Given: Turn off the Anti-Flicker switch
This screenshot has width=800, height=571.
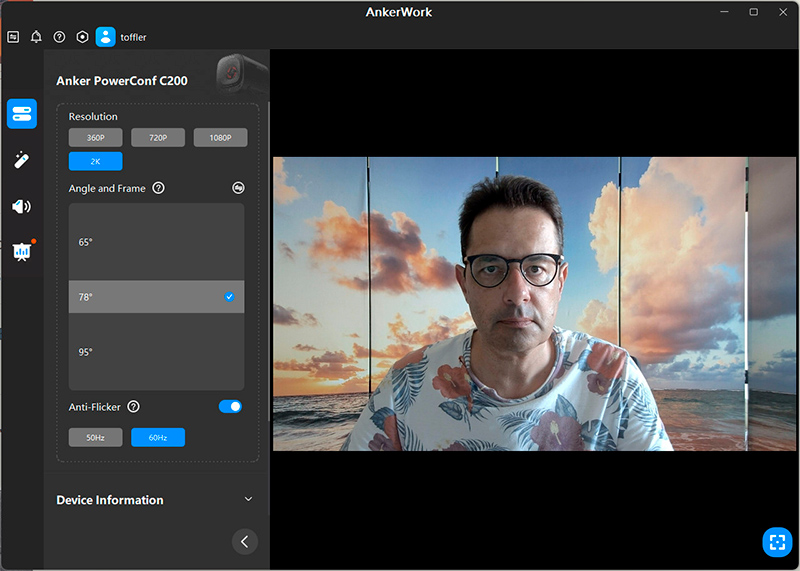Looking at the screenshot, I should point(230,407).
